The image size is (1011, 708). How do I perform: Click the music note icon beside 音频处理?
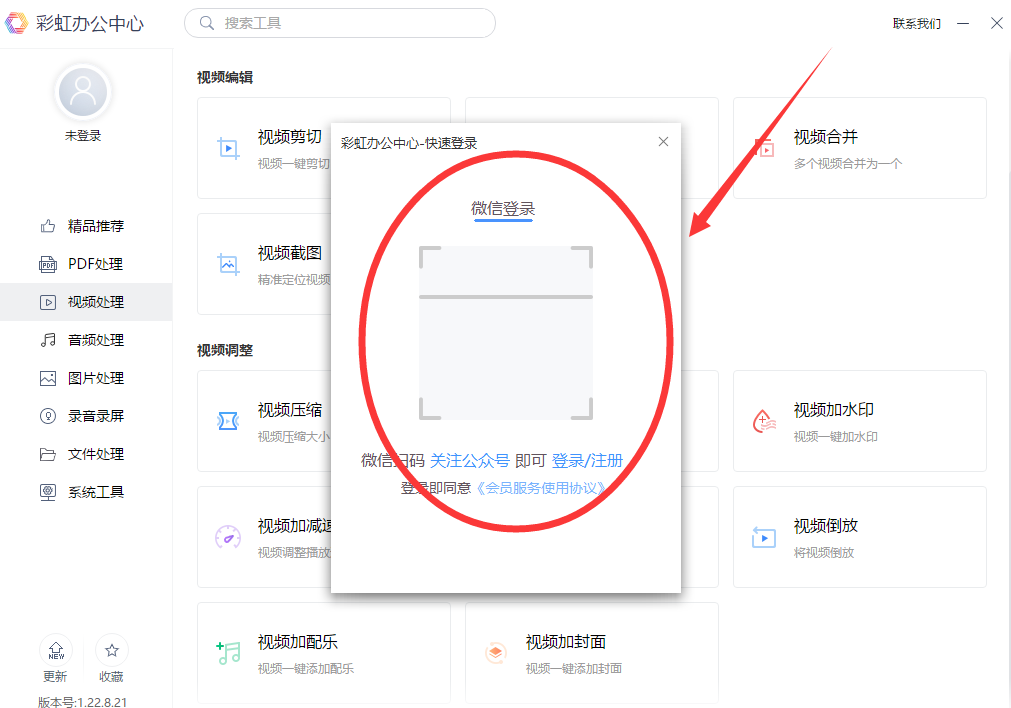coord(48,340)
